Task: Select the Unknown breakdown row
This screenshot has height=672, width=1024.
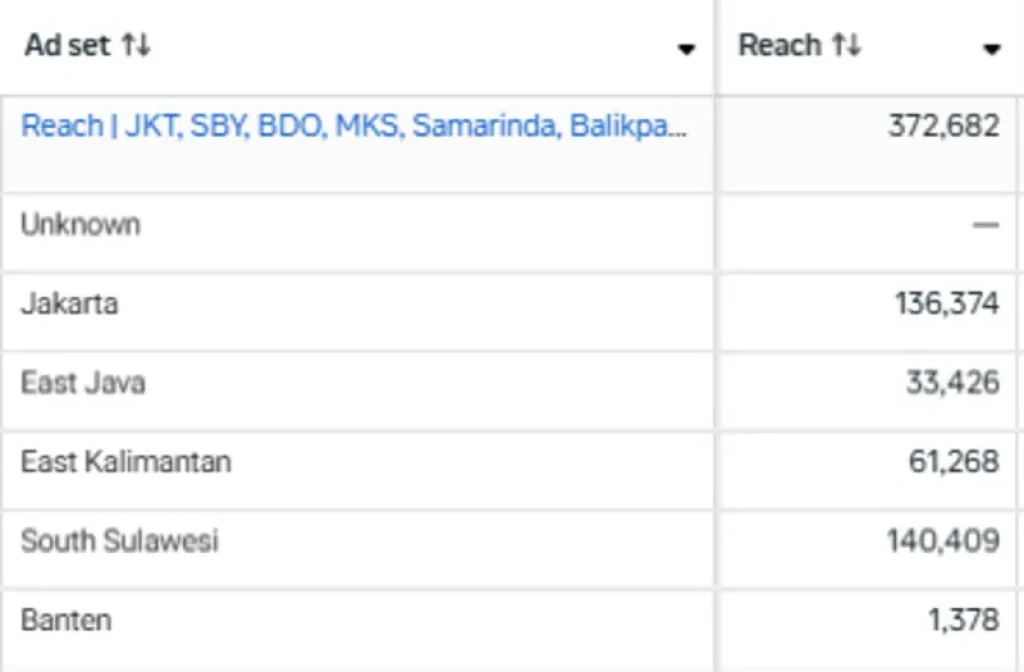Action: click(80, 224)
